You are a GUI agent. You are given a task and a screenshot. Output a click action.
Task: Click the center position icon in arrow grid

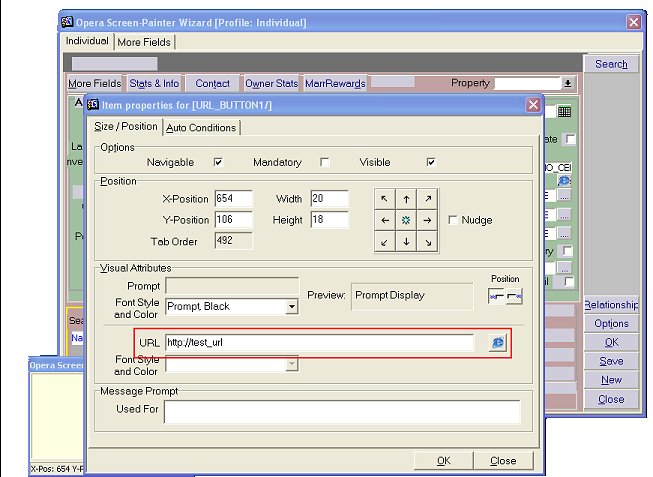click(x=406, y=220)
